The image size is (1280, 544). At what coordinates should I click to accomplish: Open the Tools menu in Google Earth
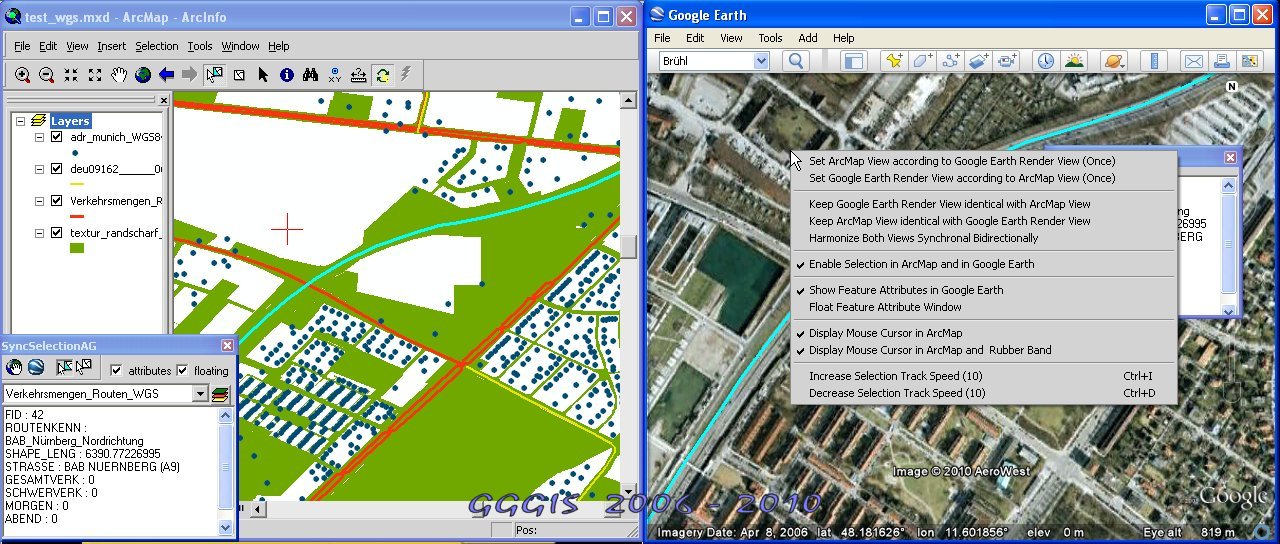[770, 38]
